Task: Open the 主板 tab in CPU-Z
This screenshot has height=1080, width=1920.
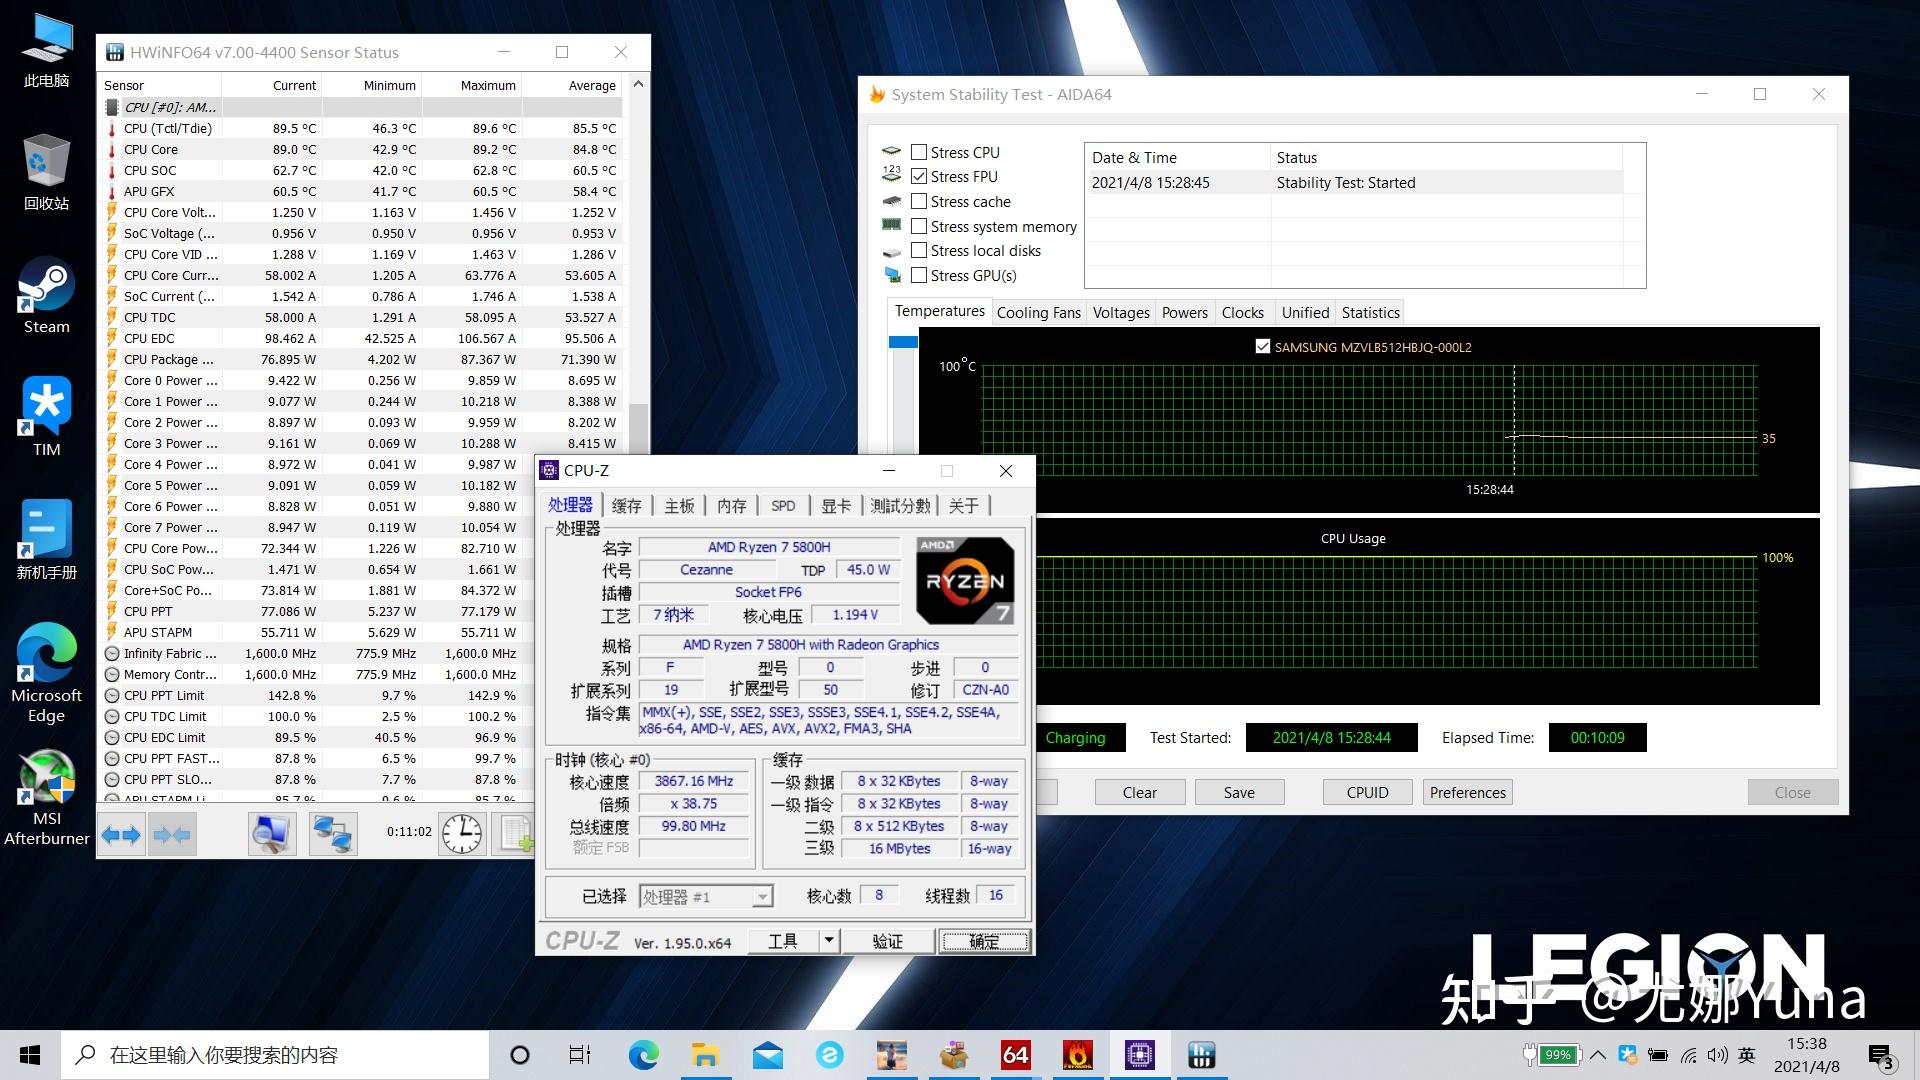Action: (x=680, y=506)
